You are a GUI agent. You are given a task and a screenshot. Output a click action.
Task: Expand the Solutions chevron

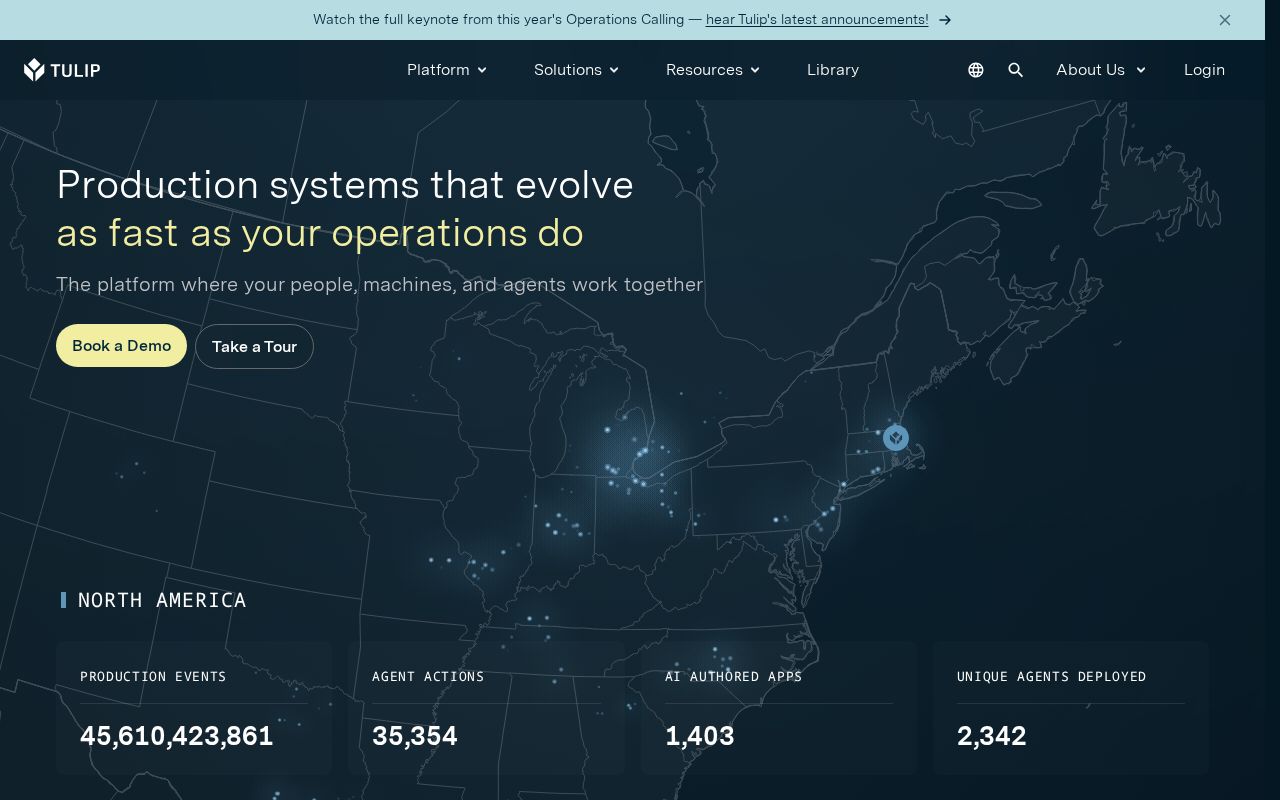[614, 70]
